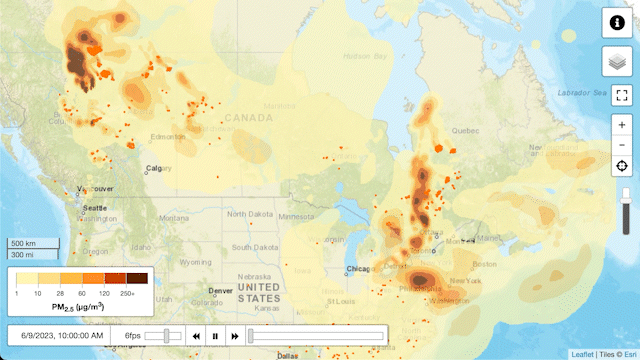Click the 120 red-brown legend swatch
The height and width of the screenshot is (360, 640).
[115, 278]
